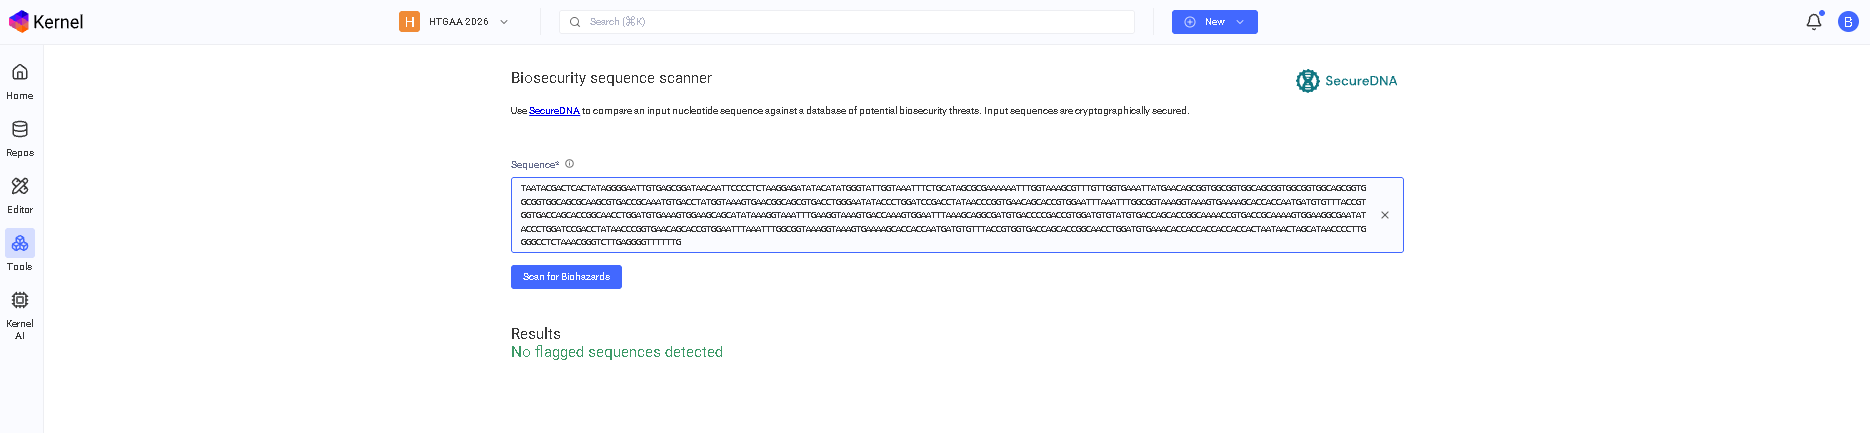The width and height of the screenshot is (1870, 433).
Task: Click the search magnifier icon
Action: coord(575,22)
